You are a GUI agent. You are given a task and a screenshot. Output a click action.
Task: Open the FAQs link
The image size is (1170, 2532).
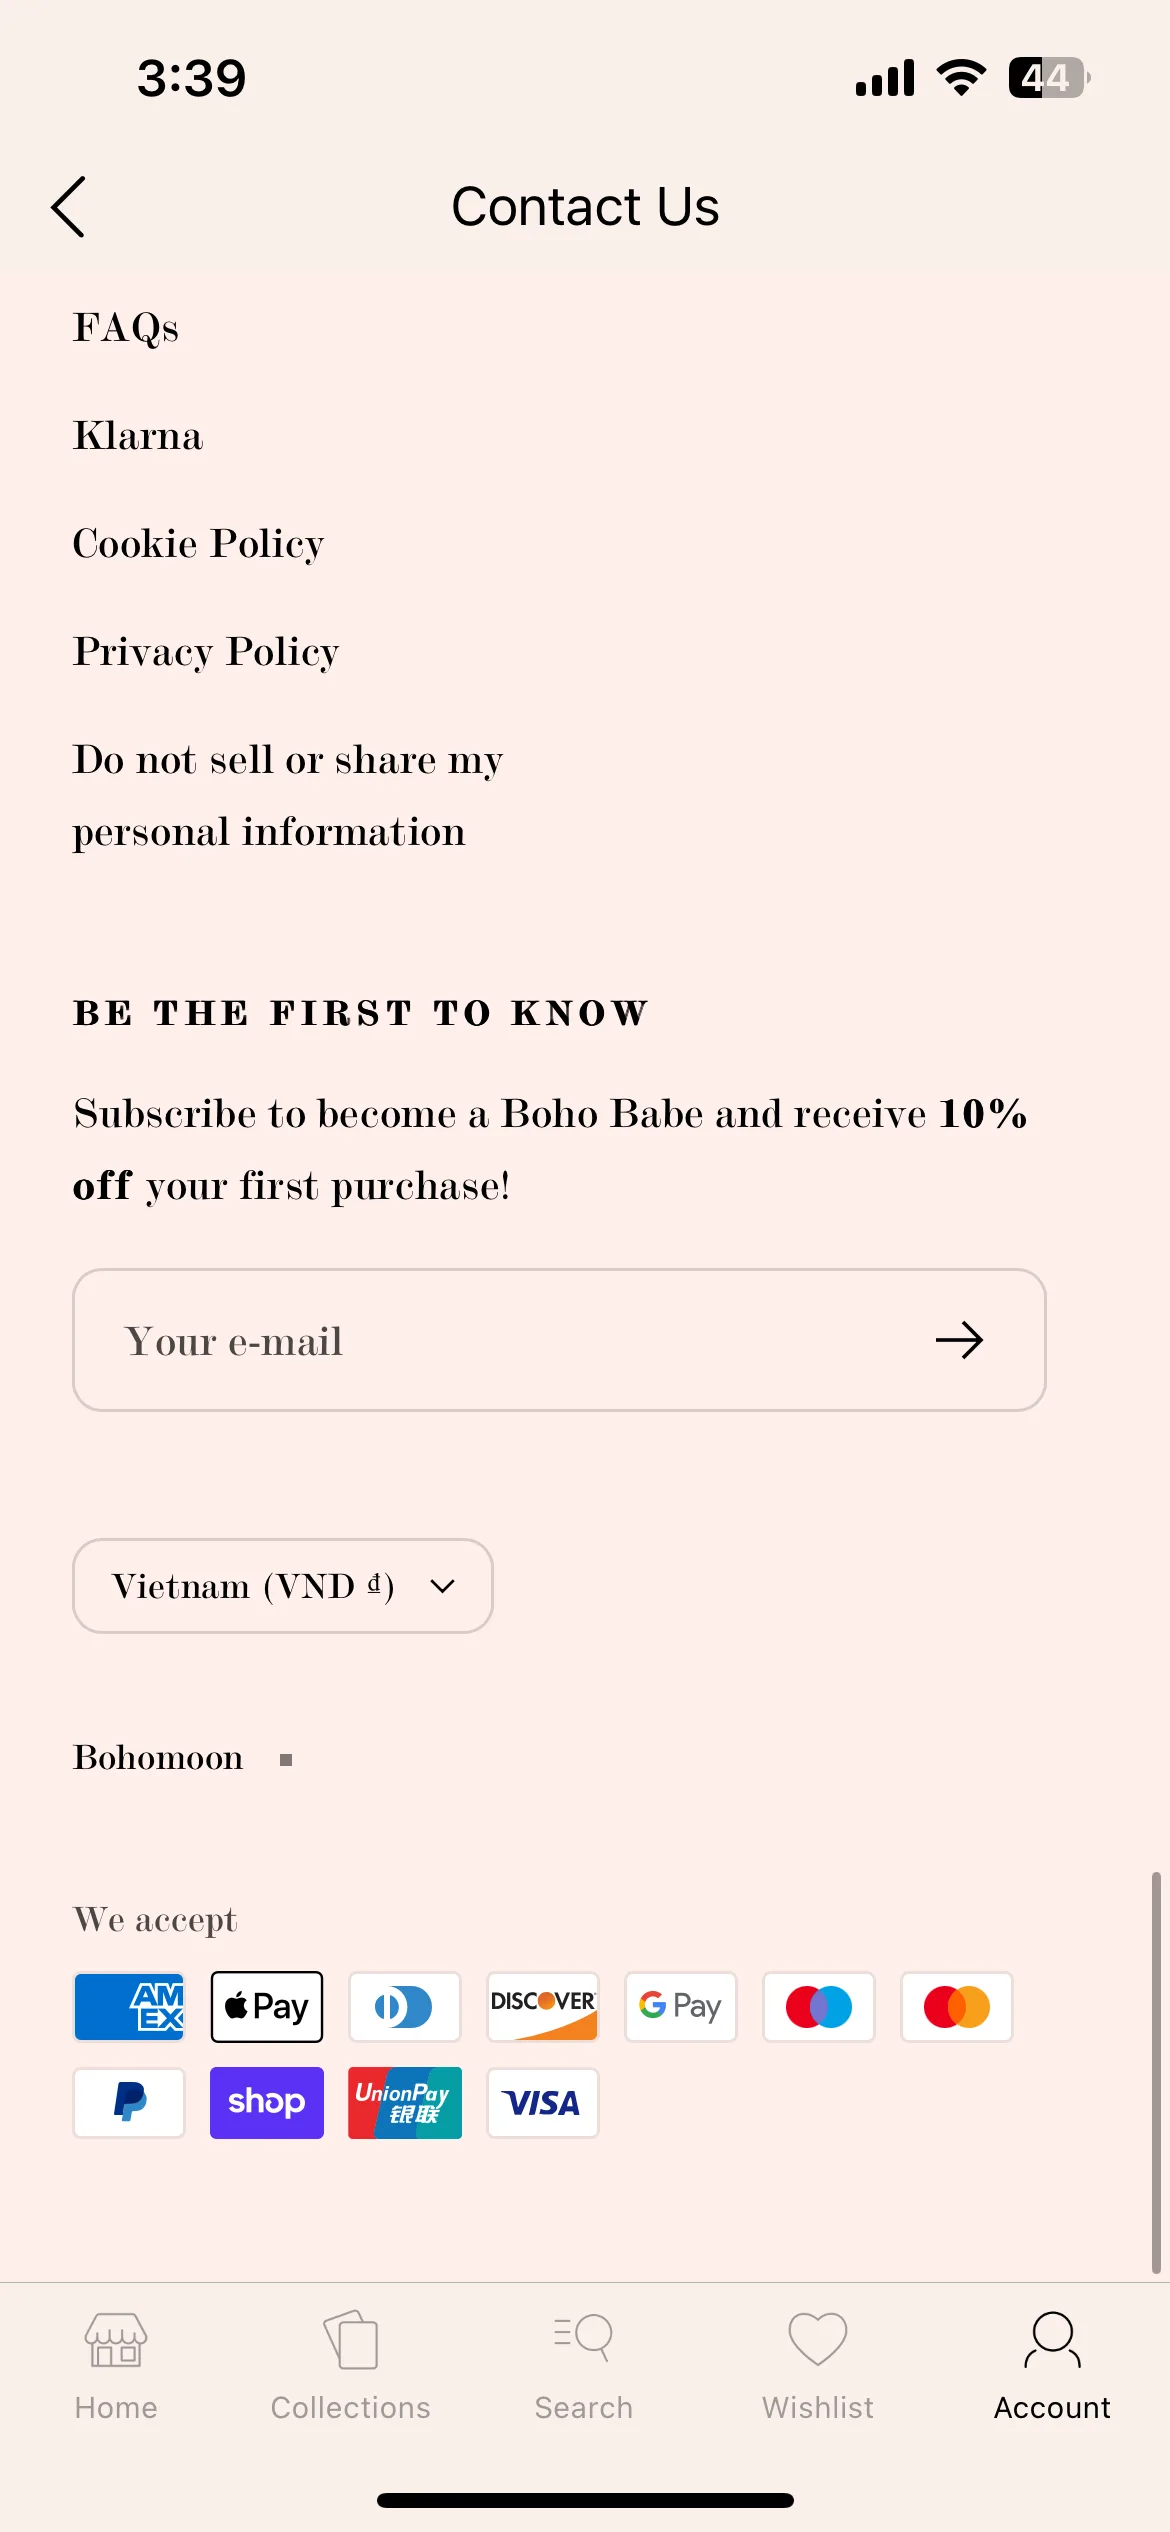point(126,328)
